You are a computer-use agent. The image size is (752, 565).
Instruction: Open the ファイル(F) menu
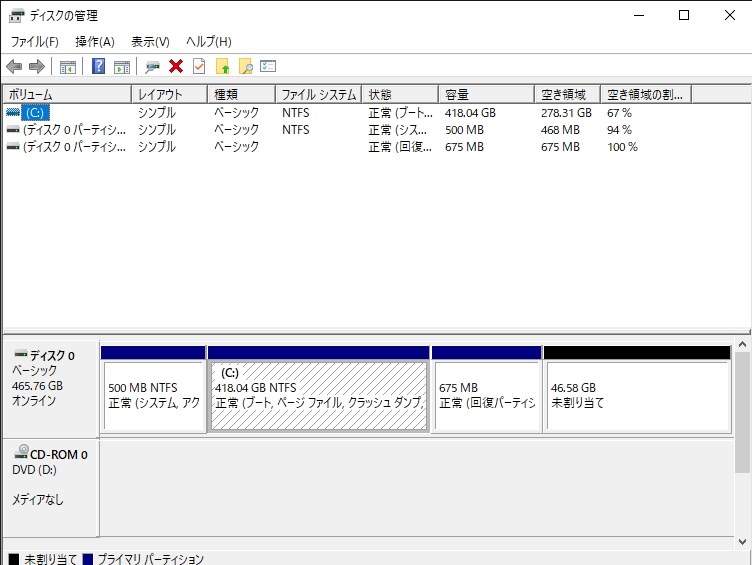point(35,42)
